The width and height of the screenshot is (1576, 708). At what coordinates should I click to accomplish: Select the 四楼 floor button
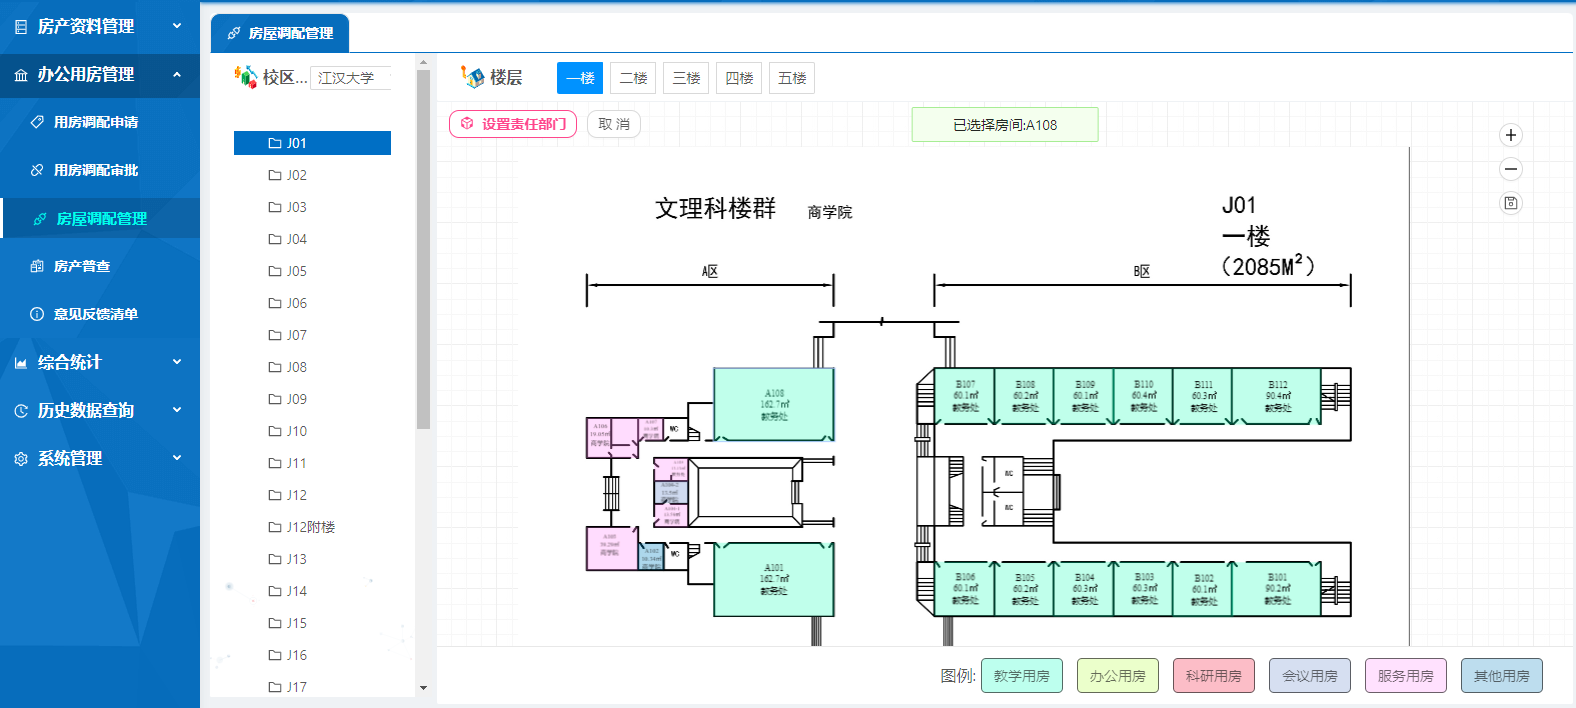tap(739, 78)
